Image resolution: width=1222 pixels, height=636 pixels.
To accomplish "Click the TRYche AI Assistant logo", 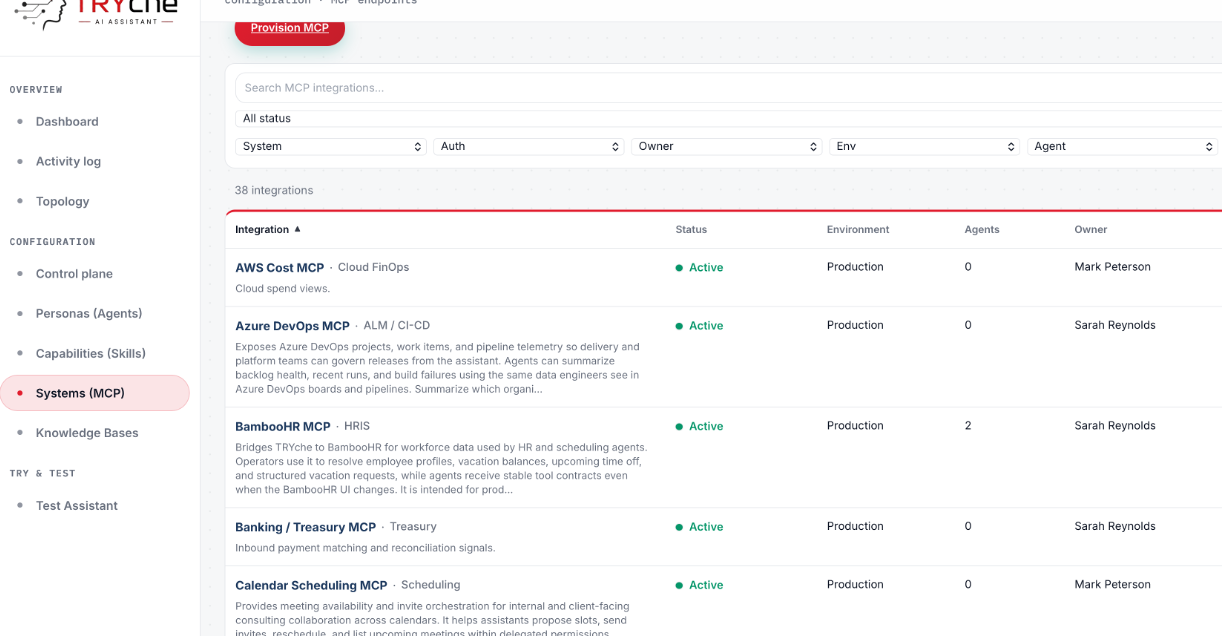I will coord(98,14).
